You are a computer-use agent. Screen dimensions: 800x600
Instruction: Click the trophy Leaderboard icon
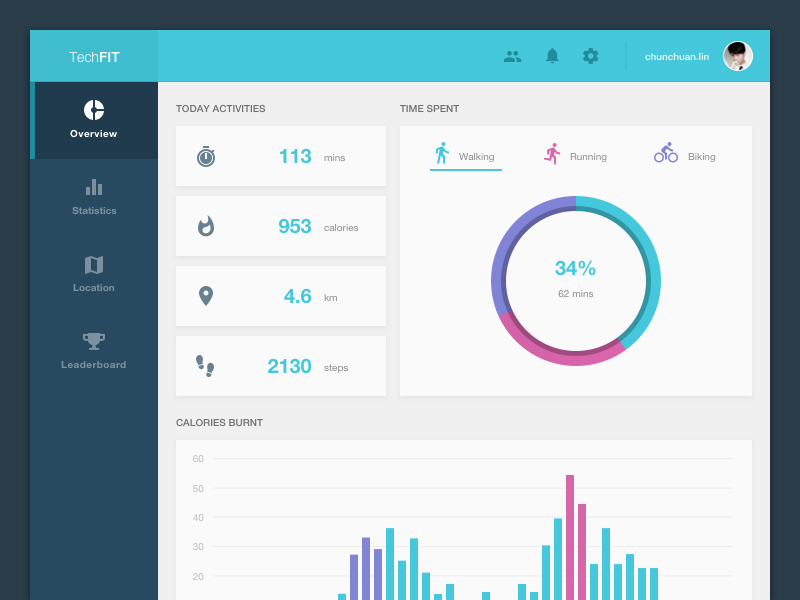tap(94, 341)
